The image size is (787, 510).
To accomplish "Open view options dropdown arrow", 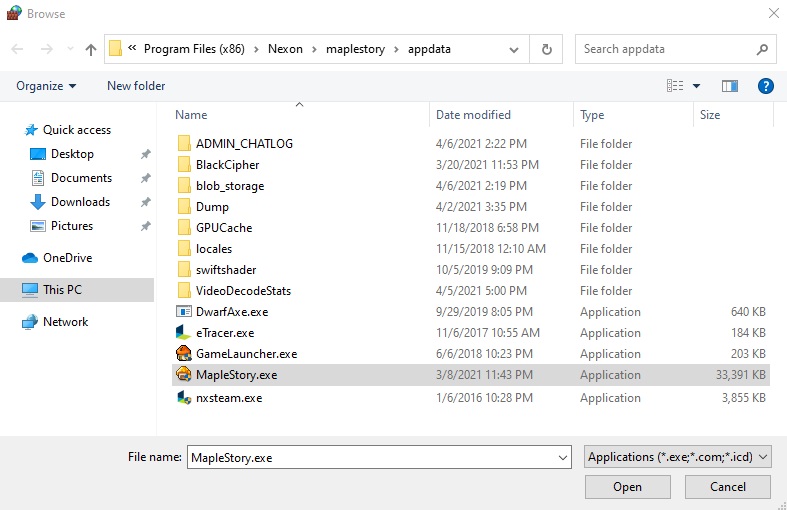I will (696, 86).
